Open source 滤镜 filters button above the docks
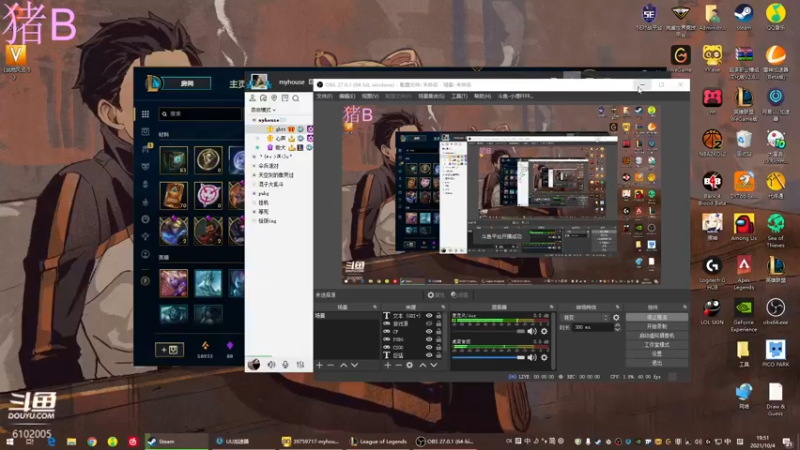 point(460,295)
